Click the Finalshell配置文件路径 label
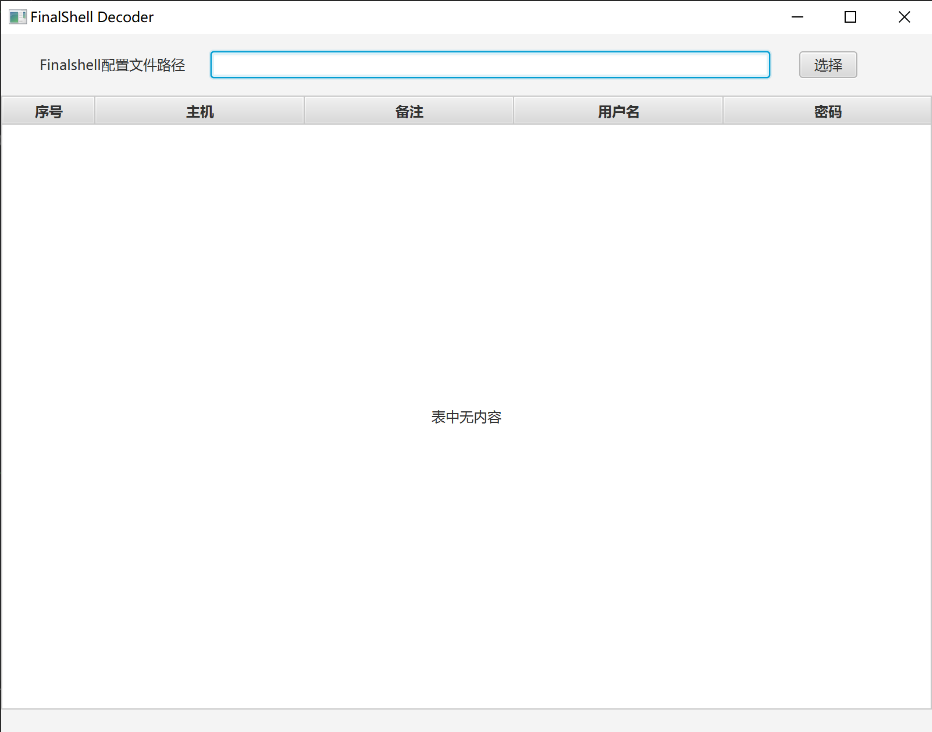The width and height of the screenshot is (932, 732). pos(112,65)
